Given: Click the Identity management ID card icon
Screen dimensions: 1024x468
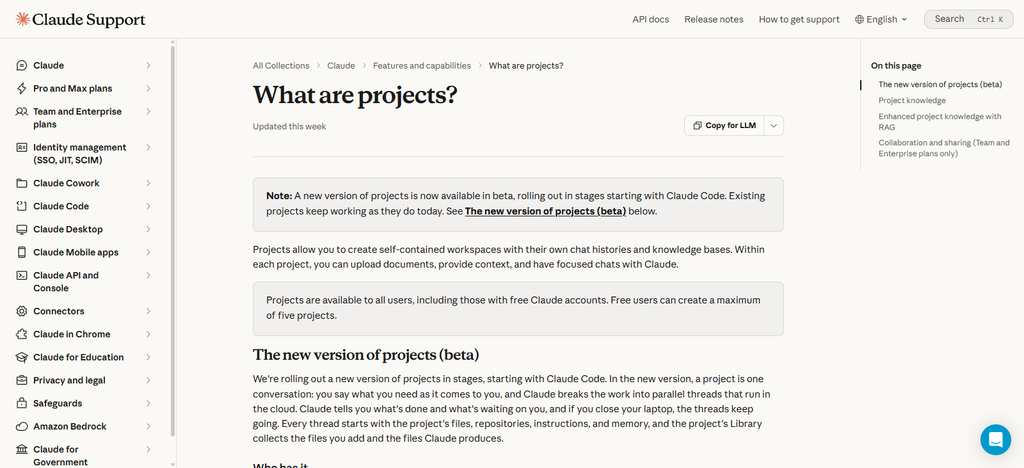Looking at the screenshot, I should pos(22,148).
